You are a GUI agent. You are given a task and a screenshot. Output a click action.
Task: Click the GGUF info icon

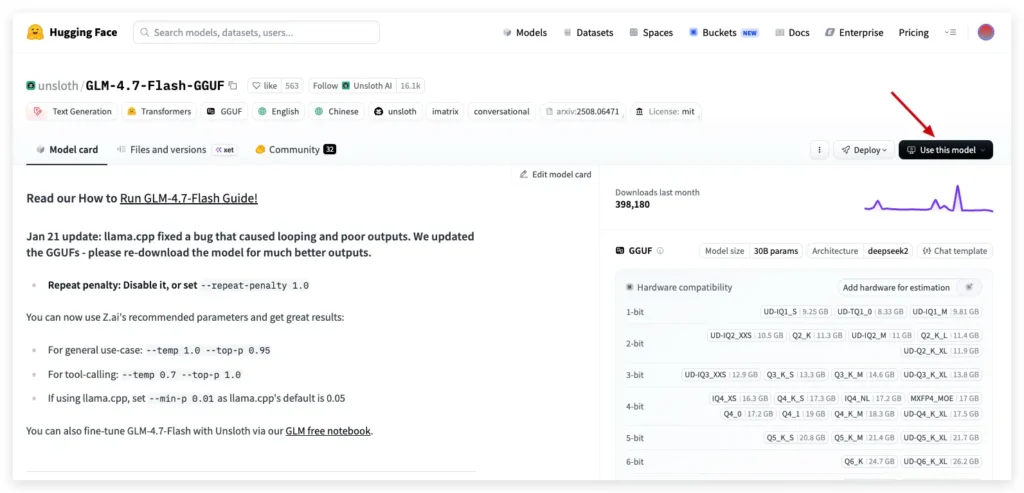(660, 251)
